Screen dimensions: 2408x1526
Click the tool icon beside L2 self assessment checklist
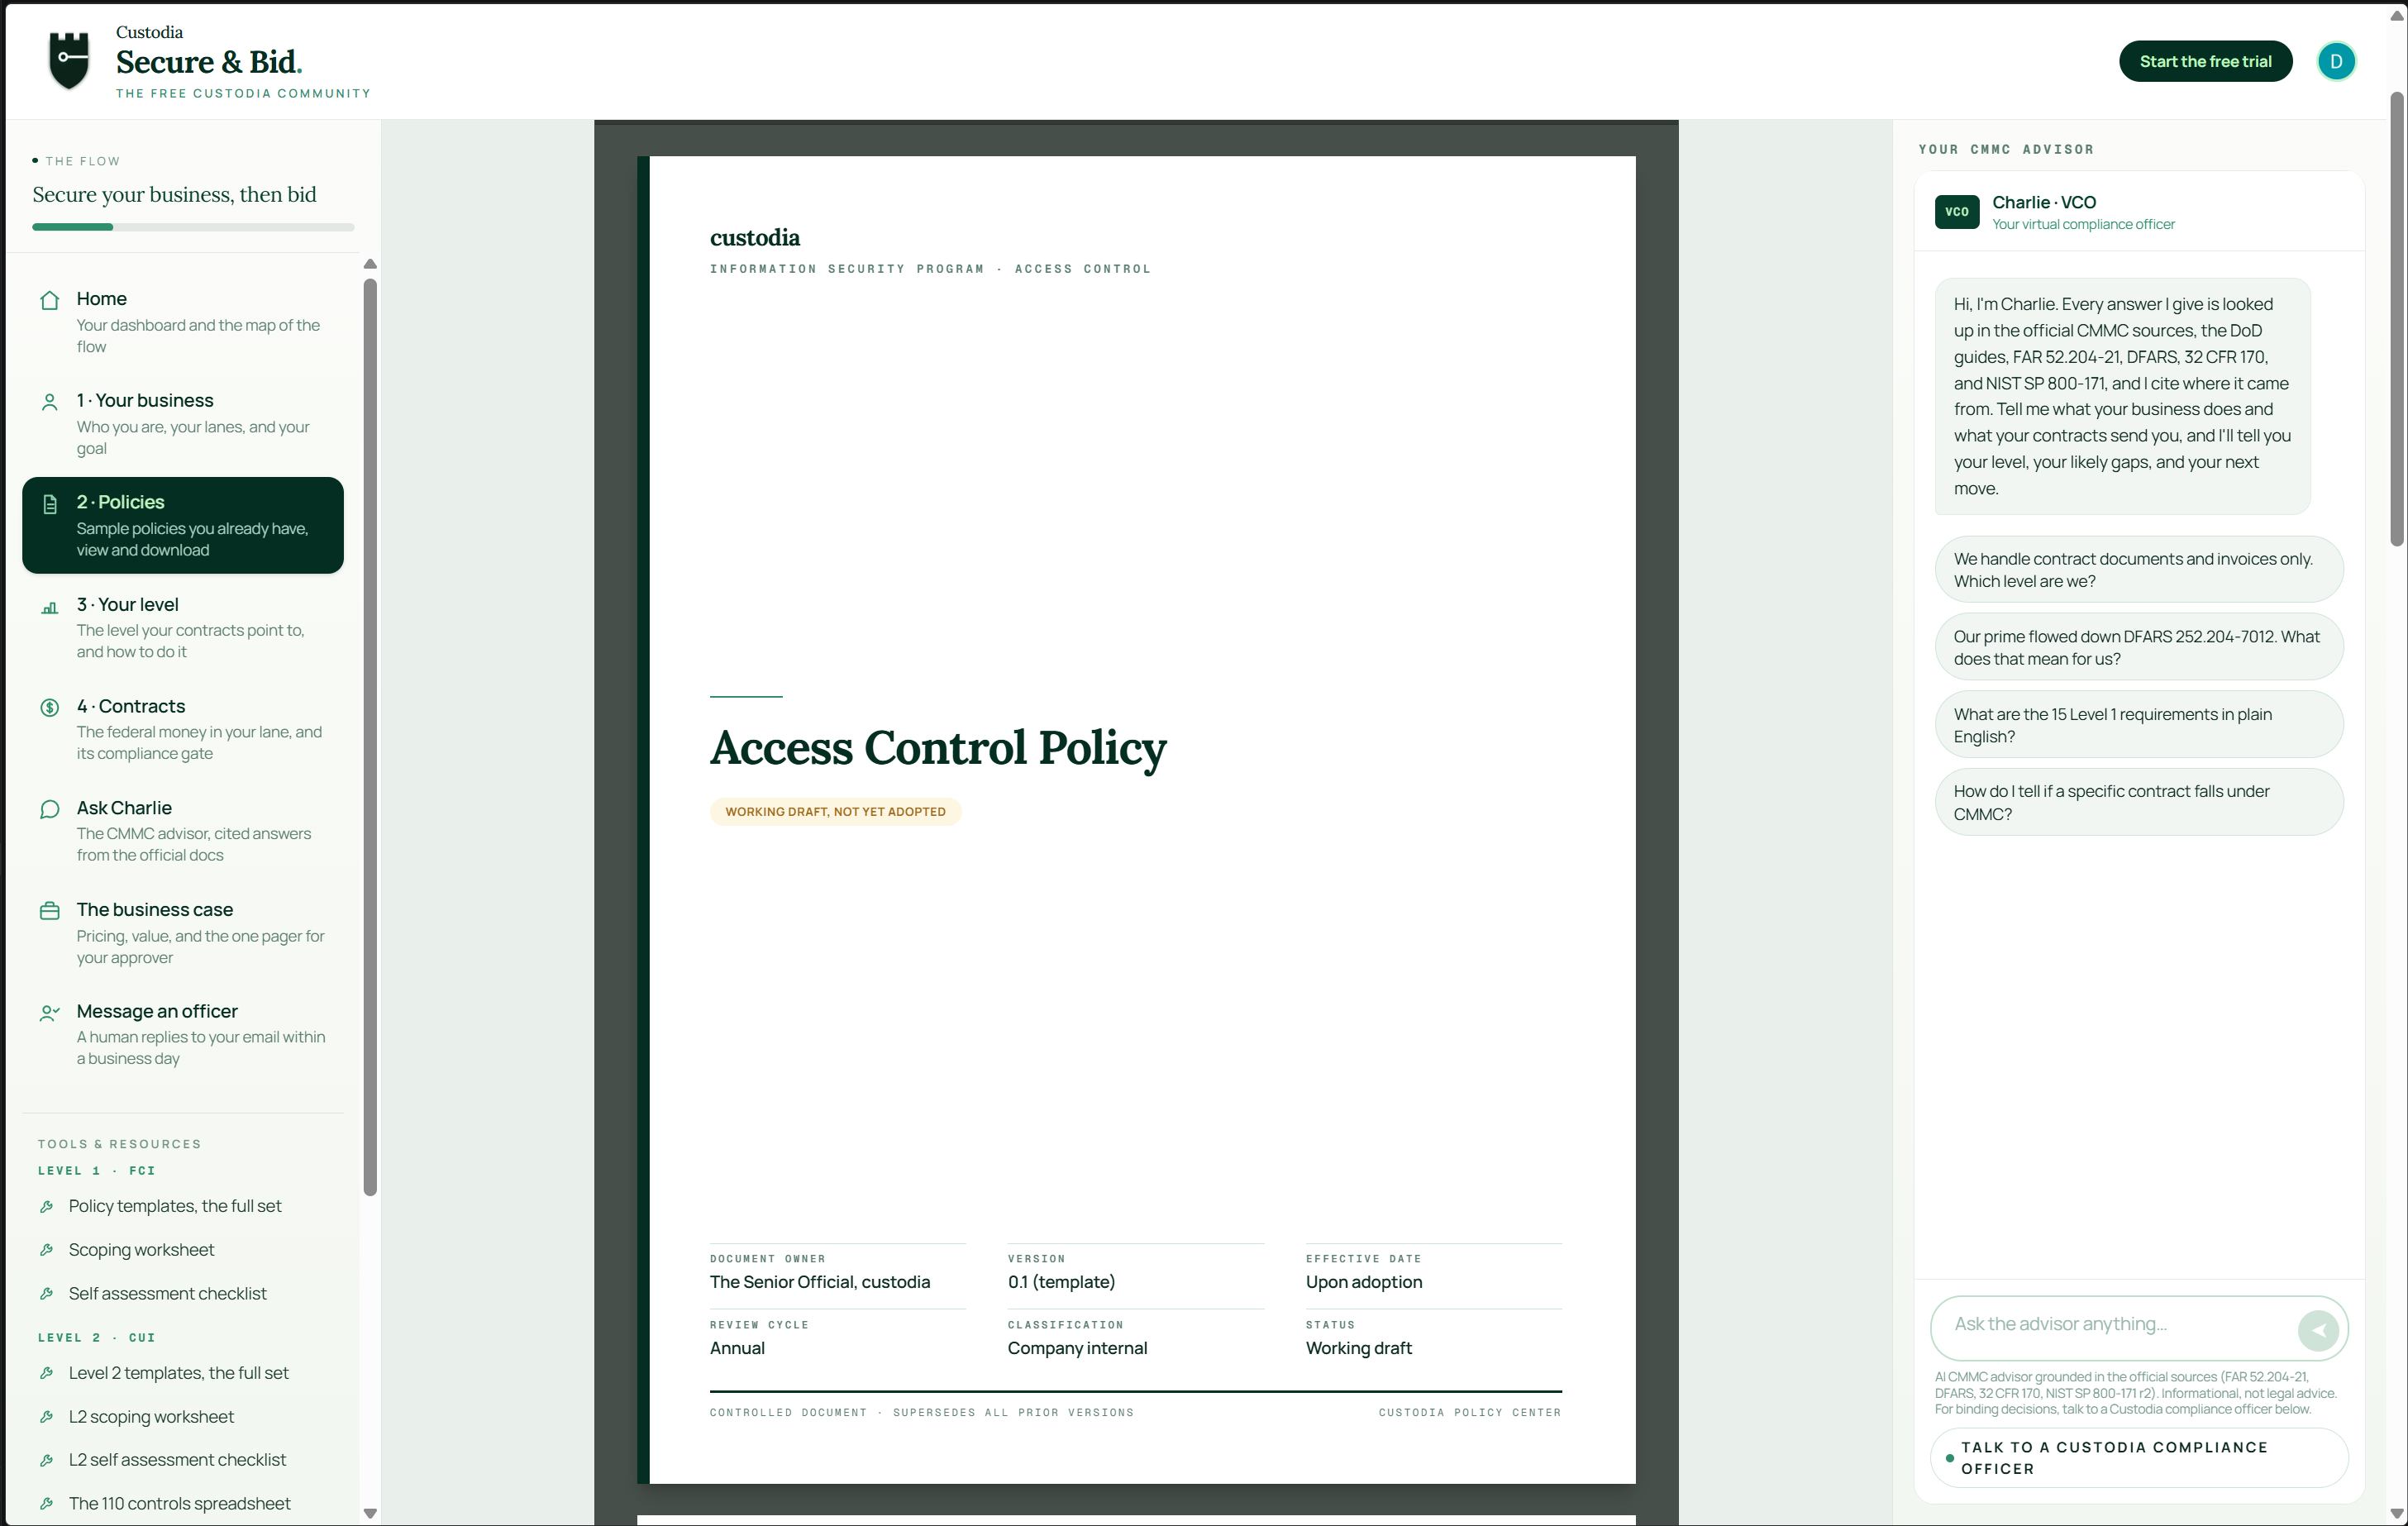point(46,1460)
